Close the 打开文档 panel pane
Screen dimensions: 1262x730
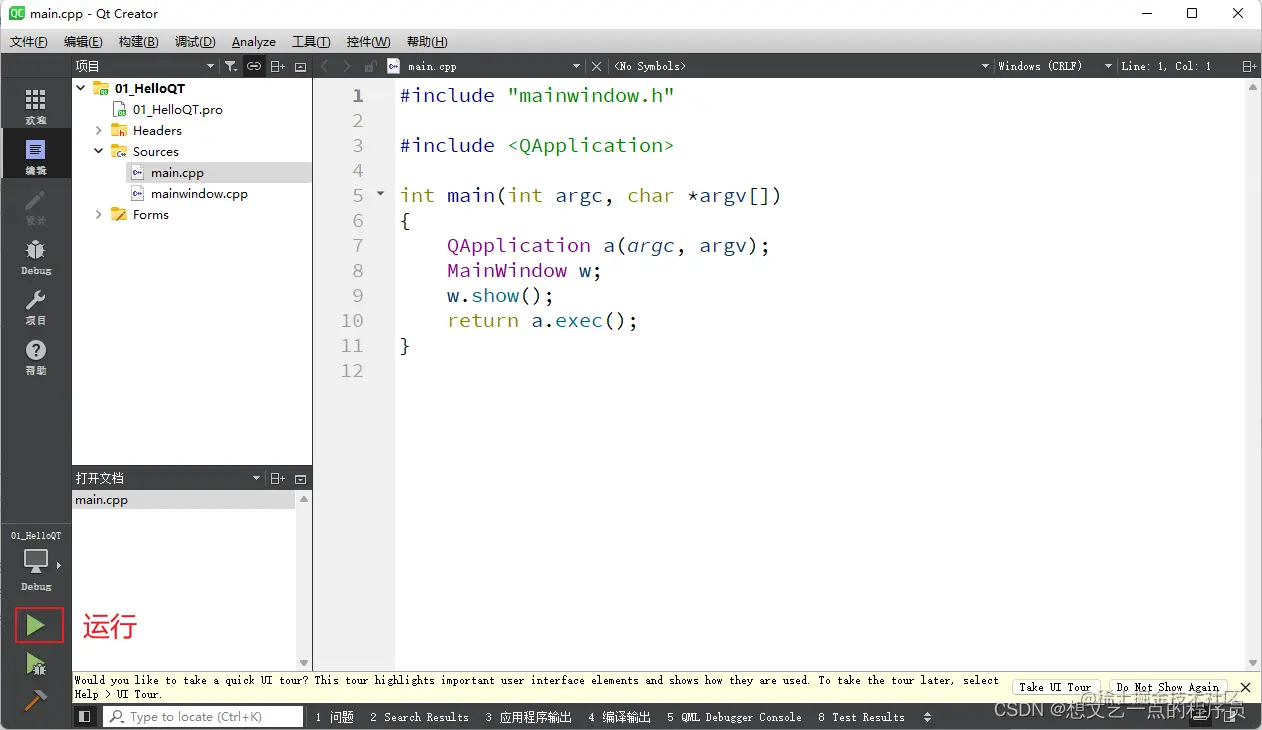coord(301,479)
